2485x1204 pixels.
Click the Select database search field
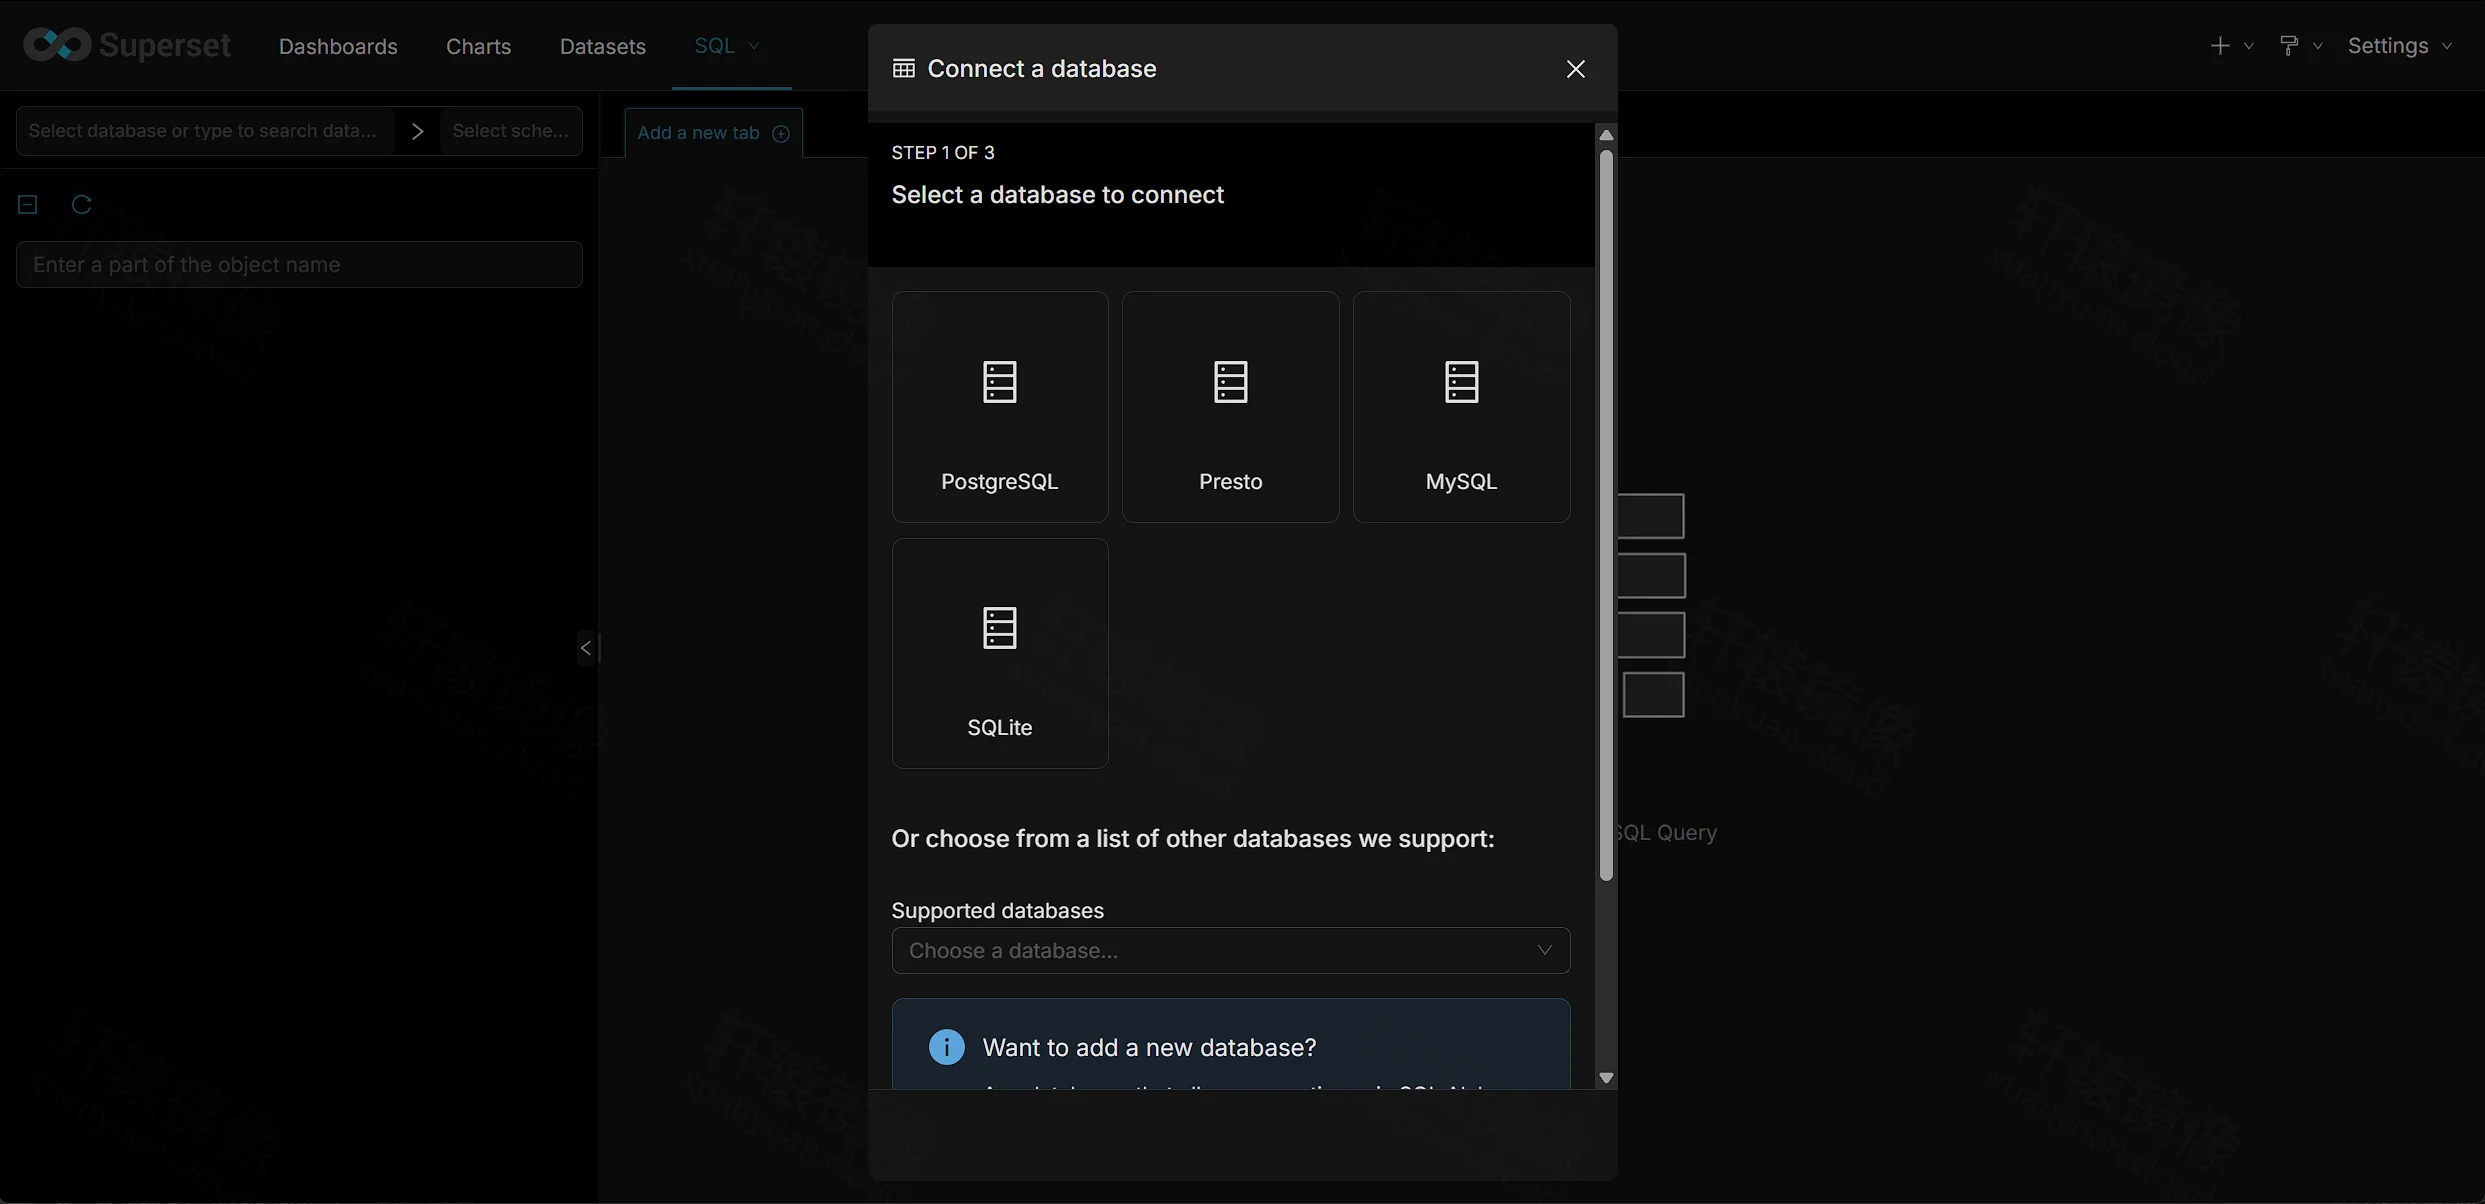pyautogui.click(x=205, y=131)
